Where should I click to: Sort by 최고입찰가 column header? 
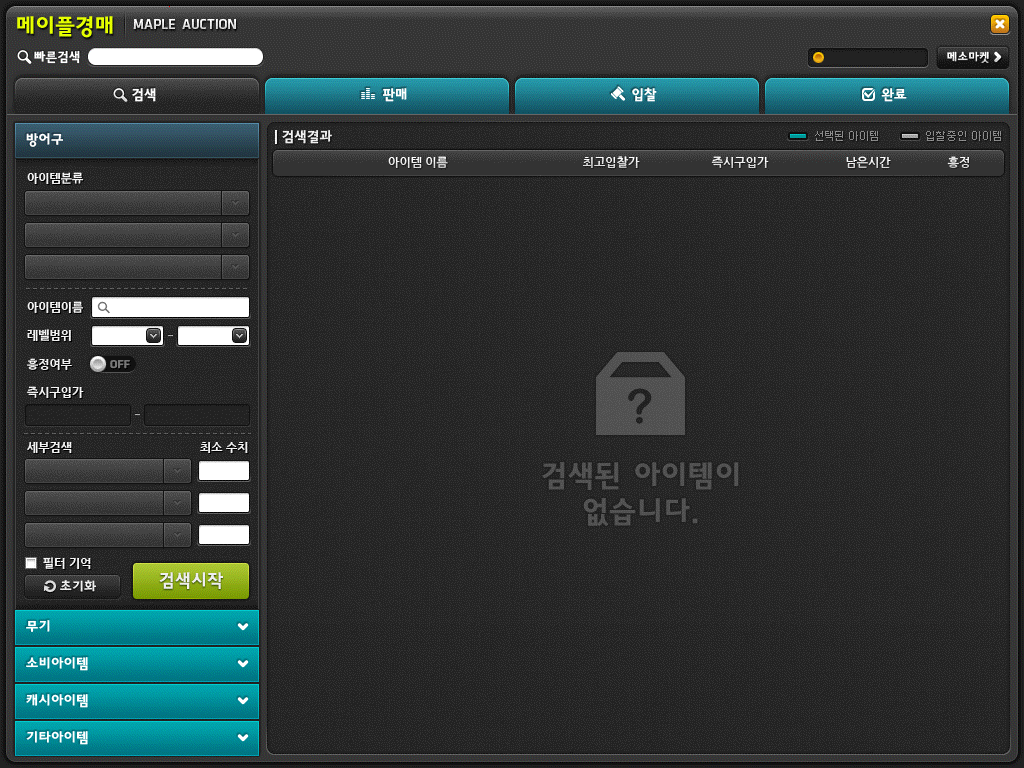[611, 162]
